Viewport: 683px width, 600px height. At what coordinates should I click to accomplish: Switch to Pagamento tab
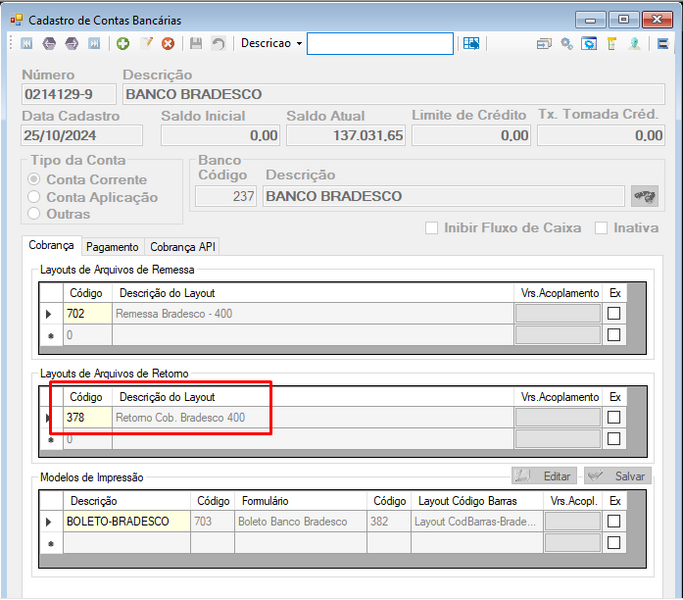pos(112,247)
